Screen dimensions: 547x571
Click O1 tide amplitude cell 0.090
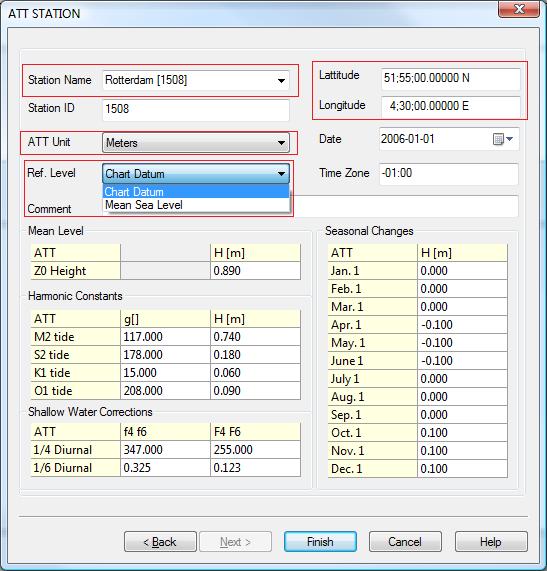(255, 391)
